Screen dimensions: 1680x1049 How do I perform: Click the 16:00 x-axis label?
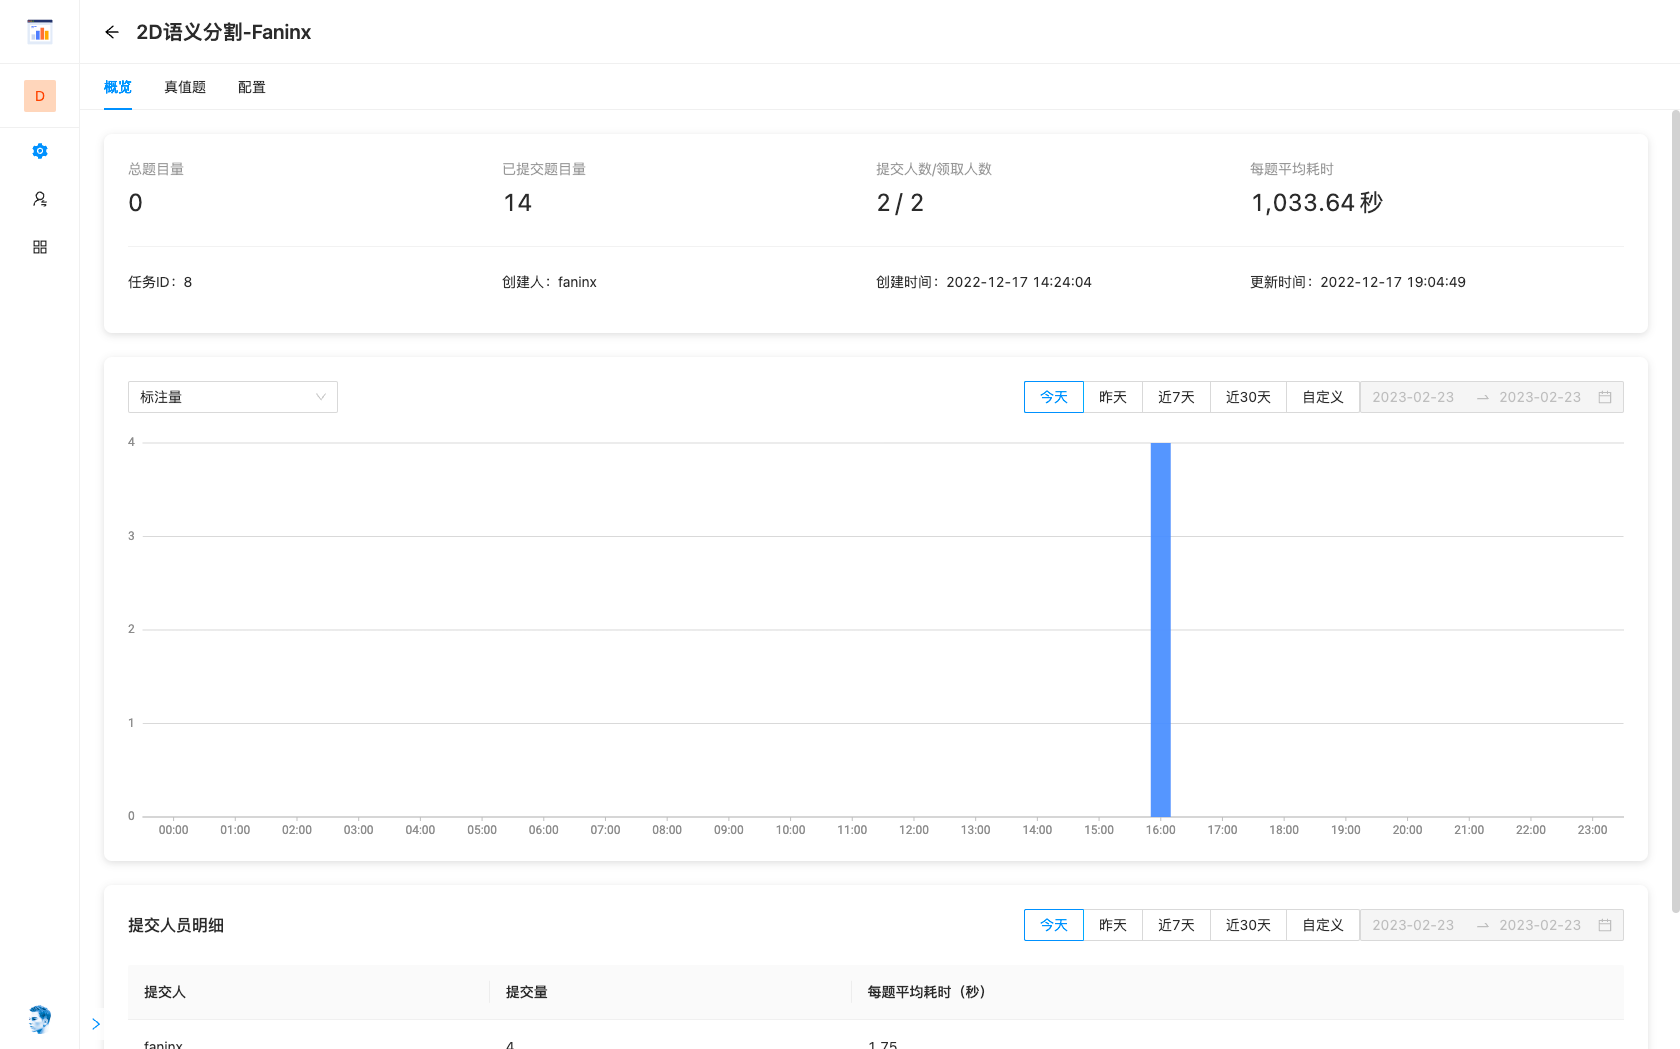(1161, 830)
